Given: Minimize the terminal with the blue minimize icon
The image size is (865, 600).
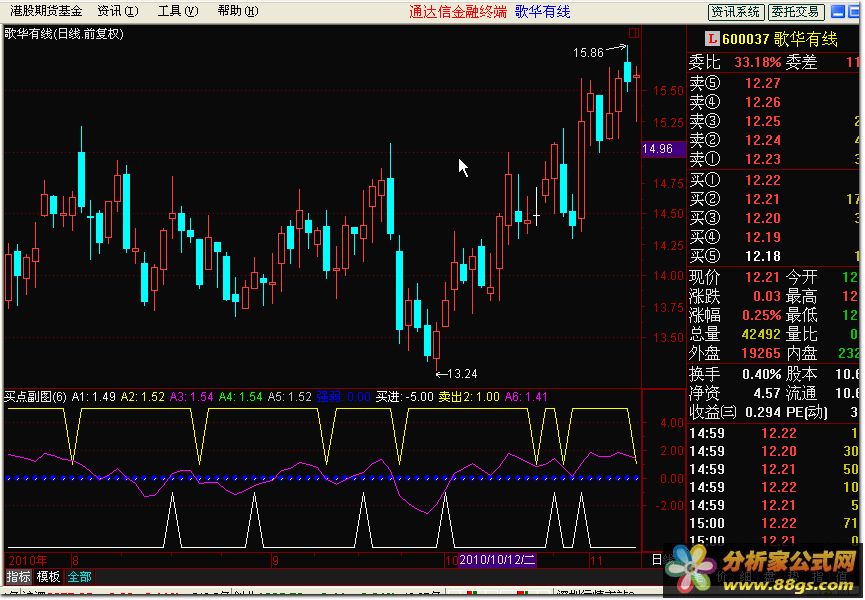Looking at the screenshot, I should click(x=837, y=12).
